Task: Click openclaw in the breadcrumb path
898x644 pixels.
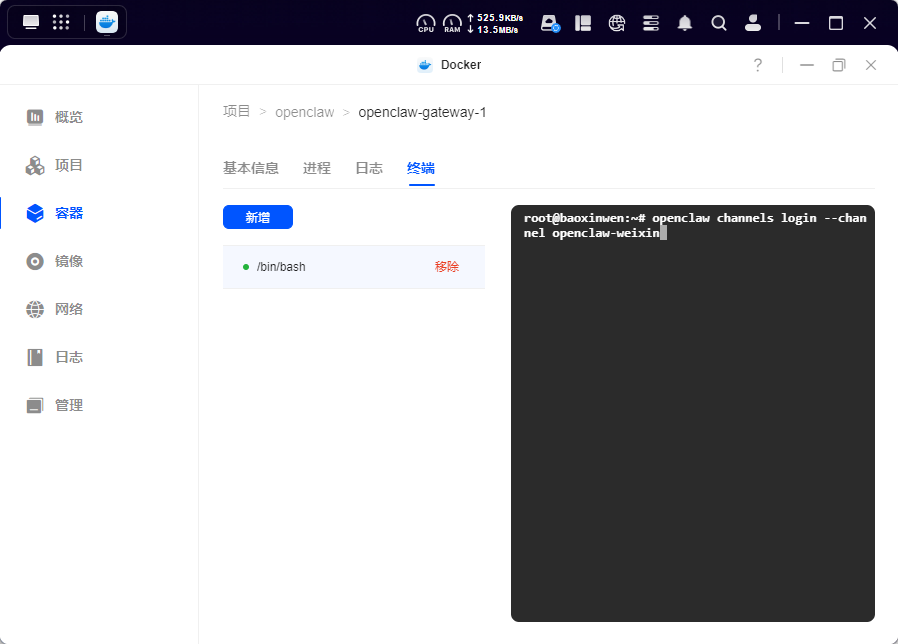Action: 305,111
